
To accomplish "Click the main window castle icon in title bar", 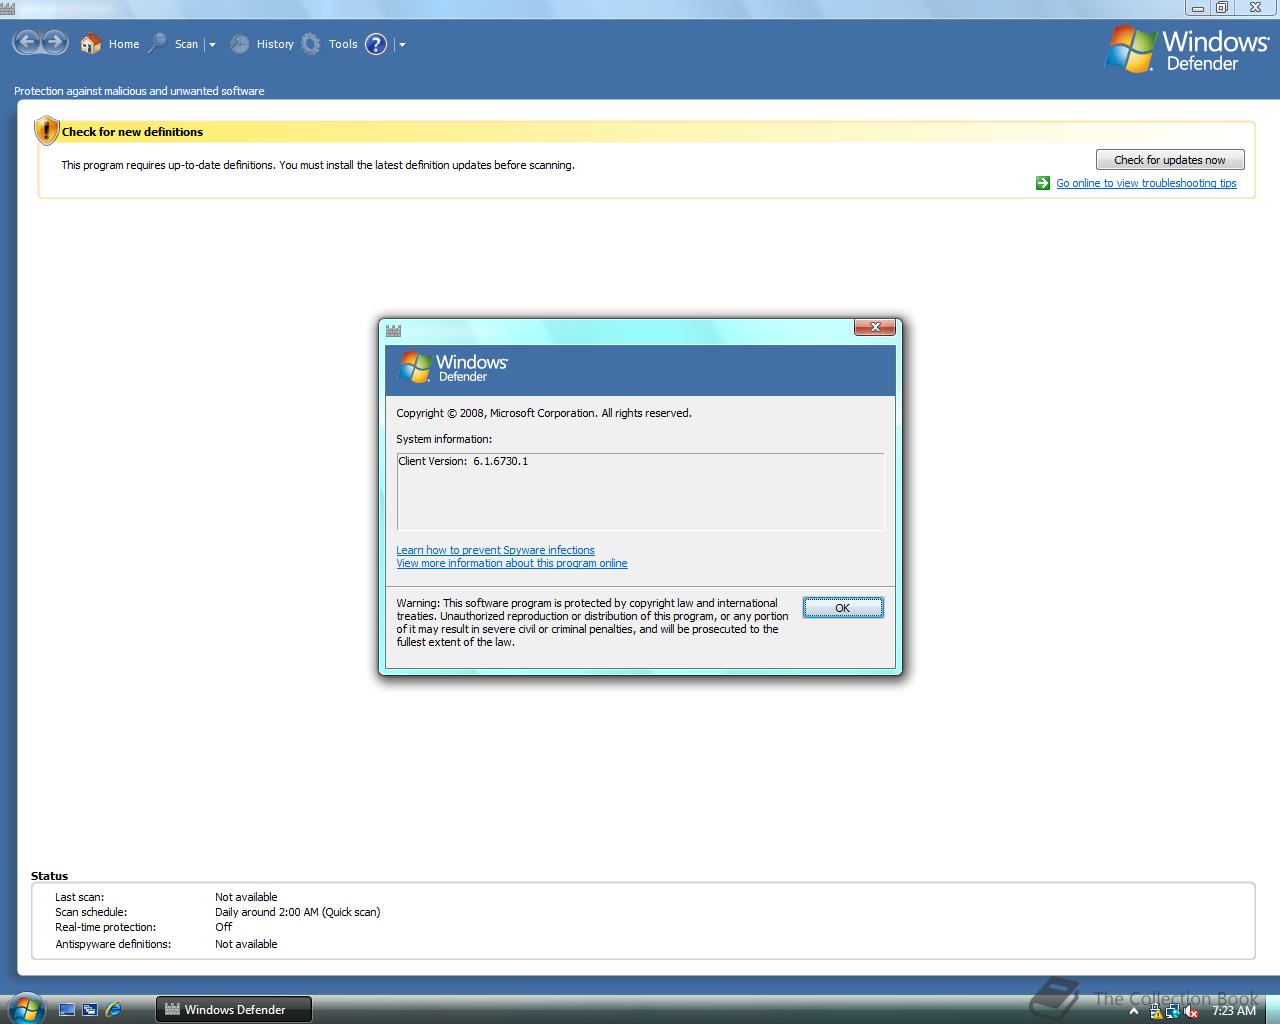I will pos(8,8).
